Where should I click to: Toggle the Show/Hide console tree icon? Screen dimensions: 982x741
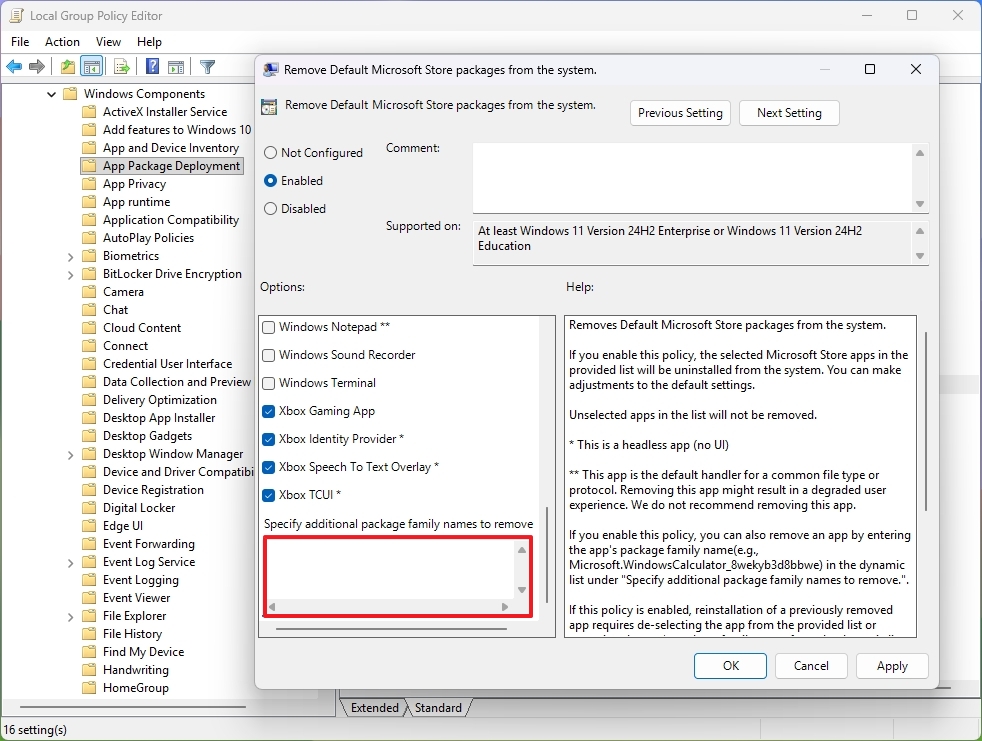click(91, 66)
